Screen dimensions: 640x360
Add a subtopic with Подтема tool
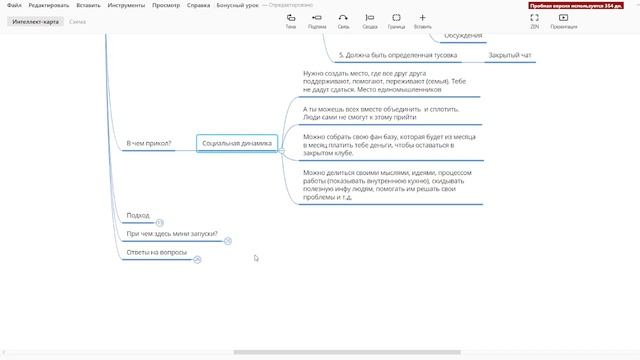pos(317,21)
